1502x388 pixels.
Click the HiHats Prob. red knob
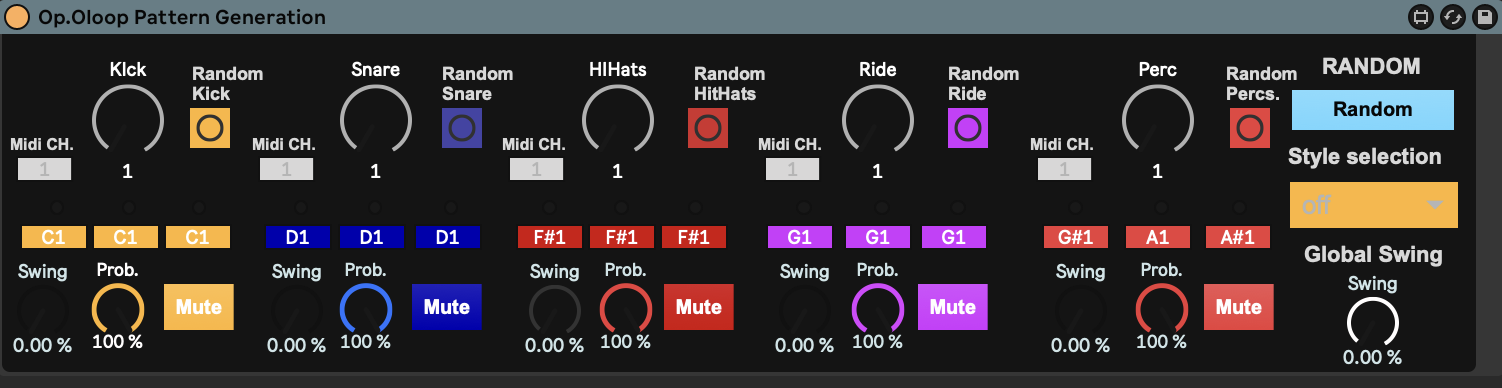(x=626, y=310)
